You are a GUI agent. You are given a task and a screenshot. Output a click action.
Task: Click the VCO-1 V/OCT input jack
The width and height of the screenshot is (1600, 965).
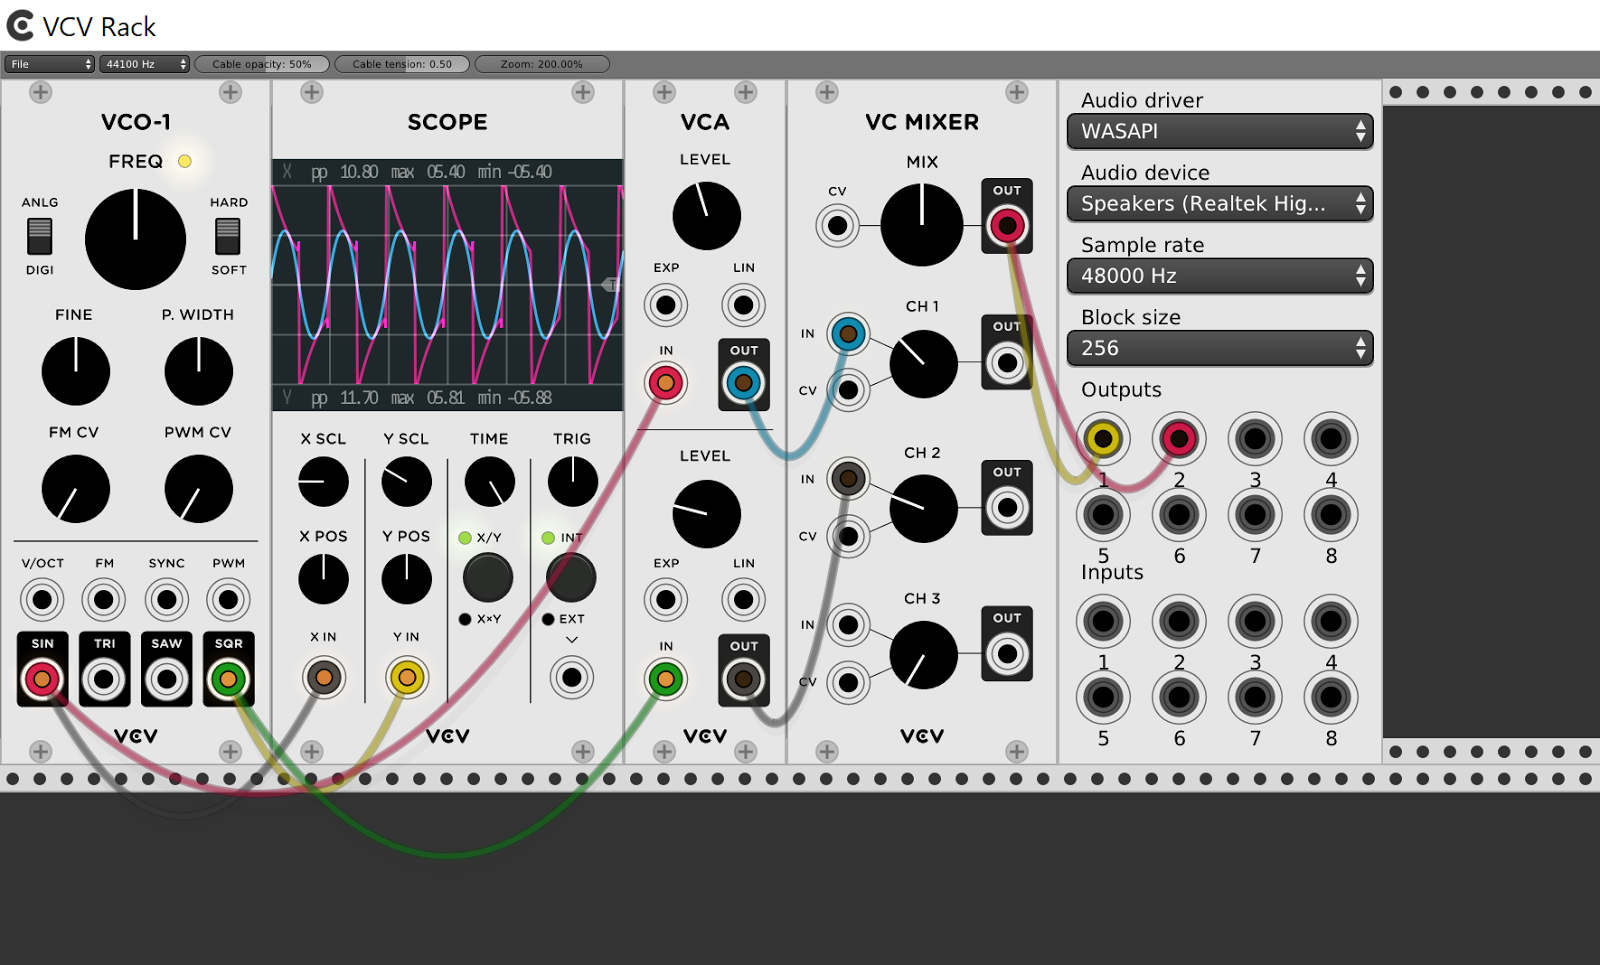42,600
